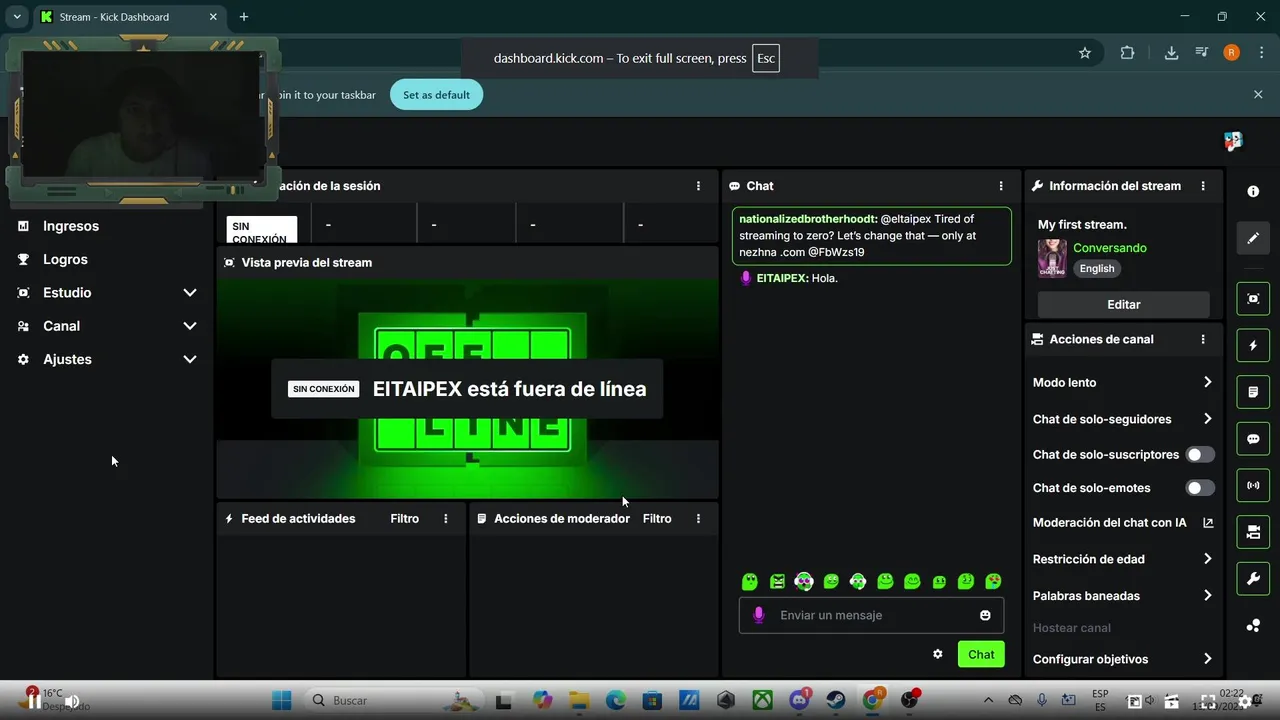Open a new browser tab
The image size is (1280, 720).
244,17
